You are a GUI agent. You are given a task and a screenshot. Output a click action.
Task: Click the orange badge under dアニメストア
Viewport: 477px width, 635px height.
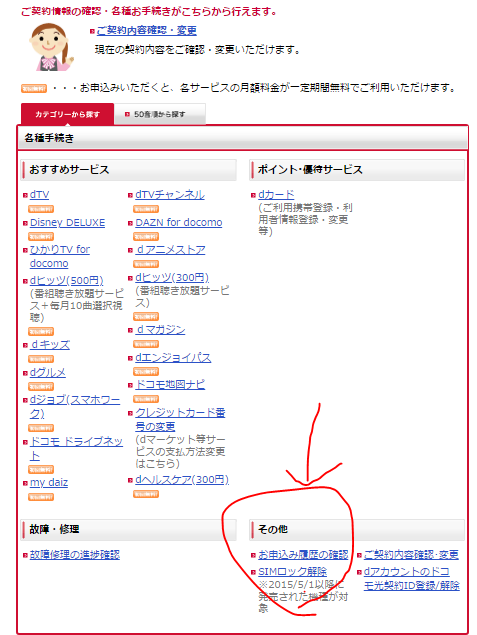pyautogui.click(x=146, y=264)
